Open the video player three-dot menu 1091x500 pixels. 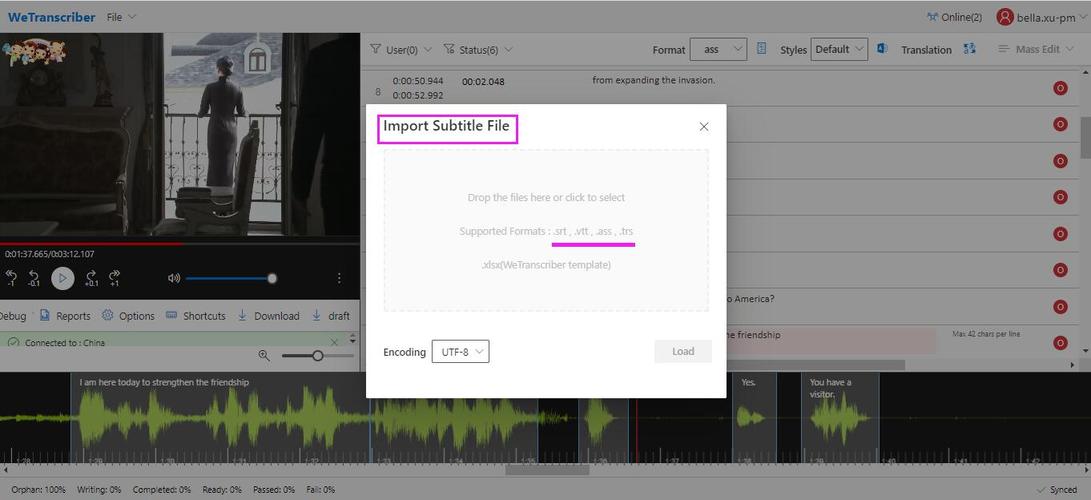(339, 278)
